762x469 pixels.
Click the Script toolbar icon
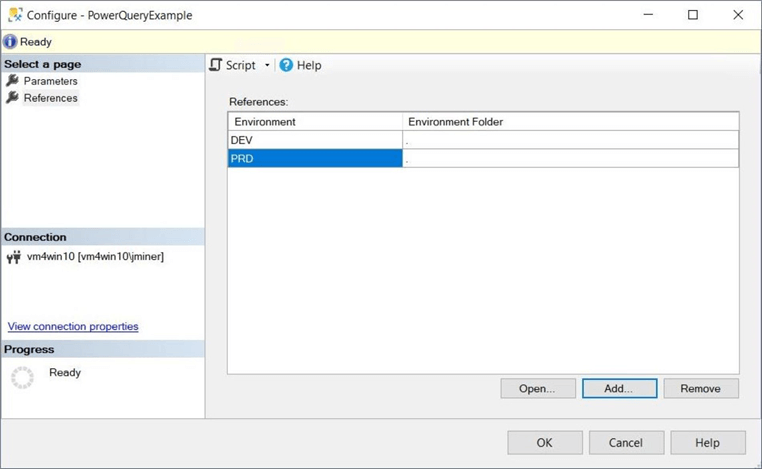[216, 65]
